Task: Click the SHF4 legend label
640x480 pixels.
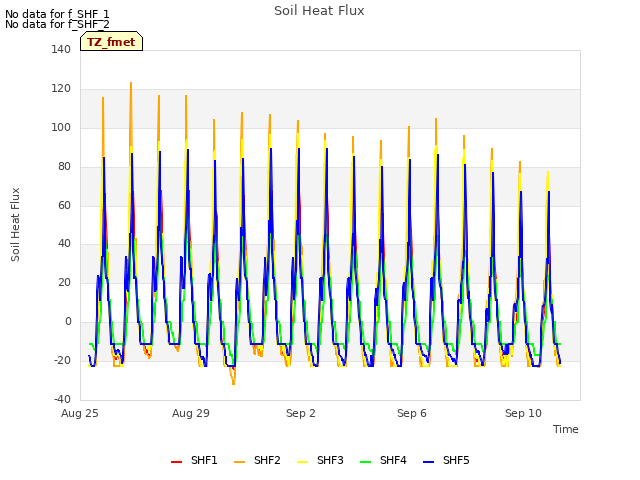Action: (393, 460)
